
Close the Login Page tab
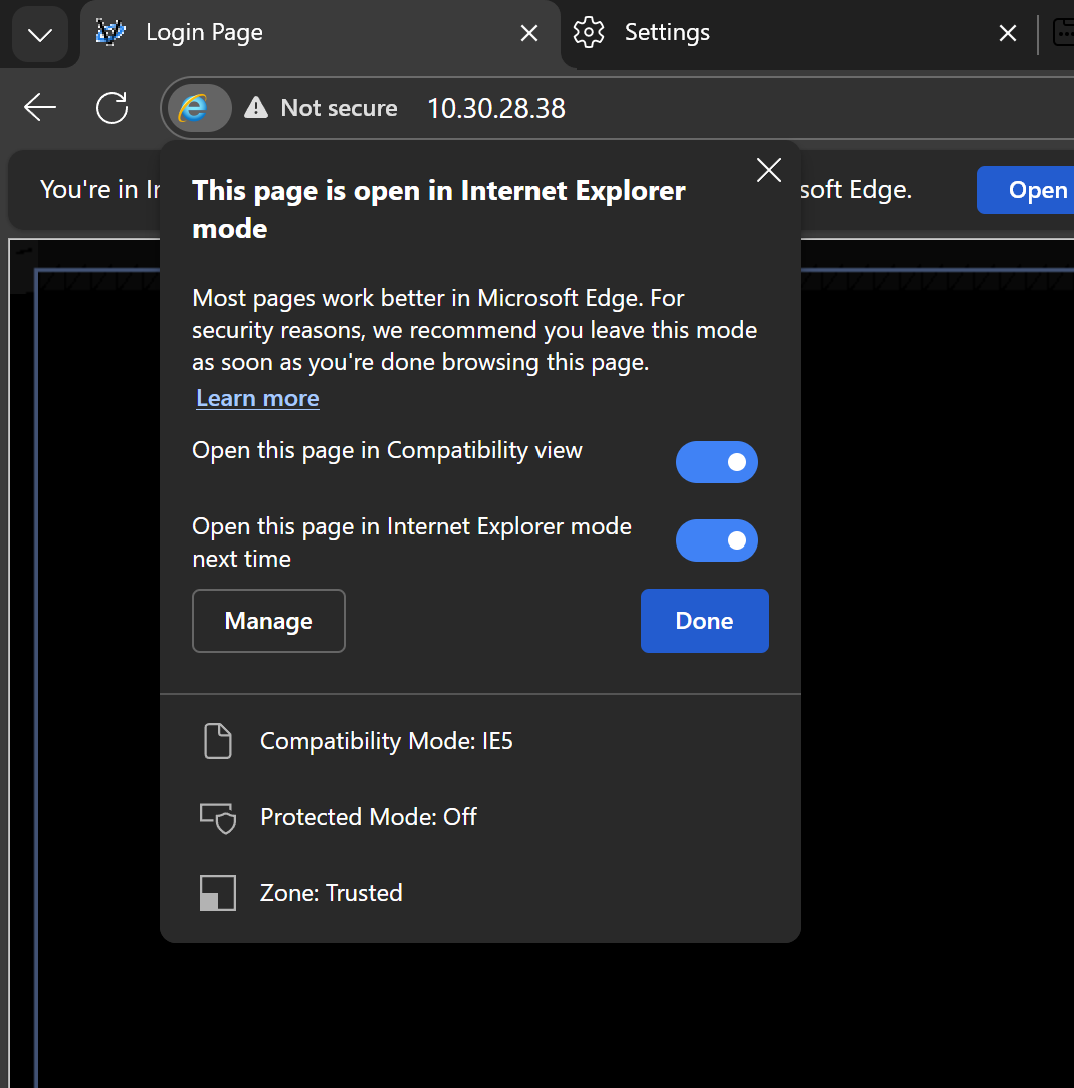pos(529,33)
